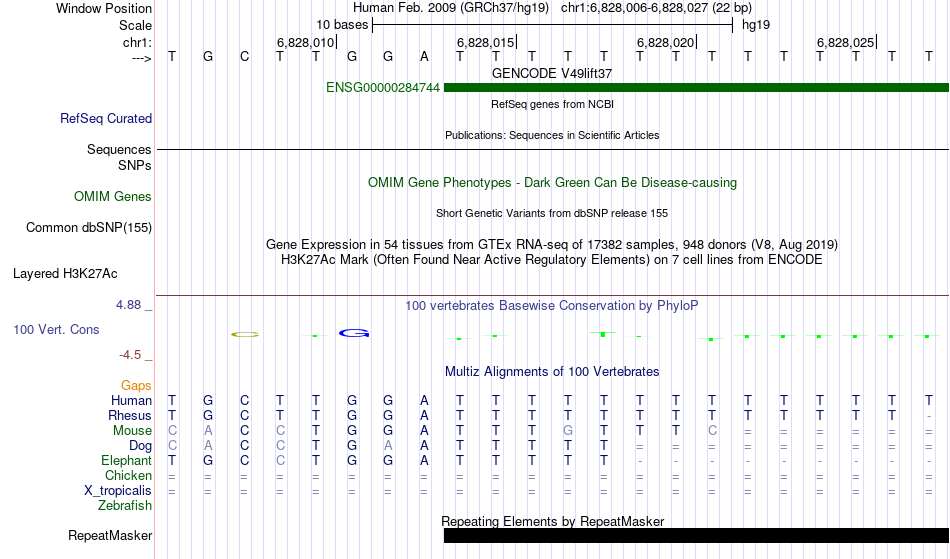Click the 4.88 PhyloP upper scale value
Screen dimensions: 950x559
[128, 305]
